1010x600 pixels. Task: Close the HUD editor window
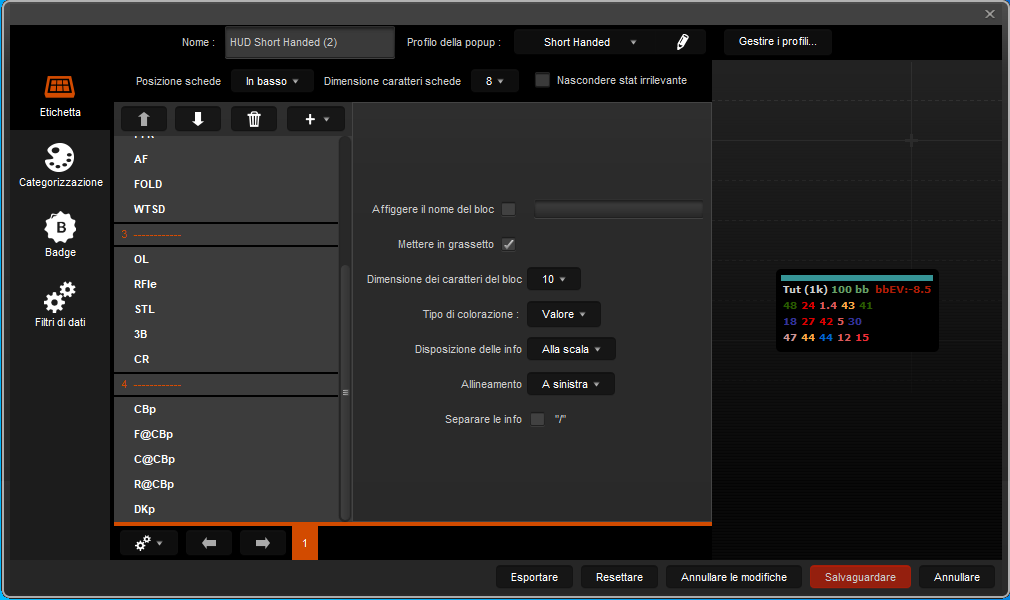[x=989, y=14]
